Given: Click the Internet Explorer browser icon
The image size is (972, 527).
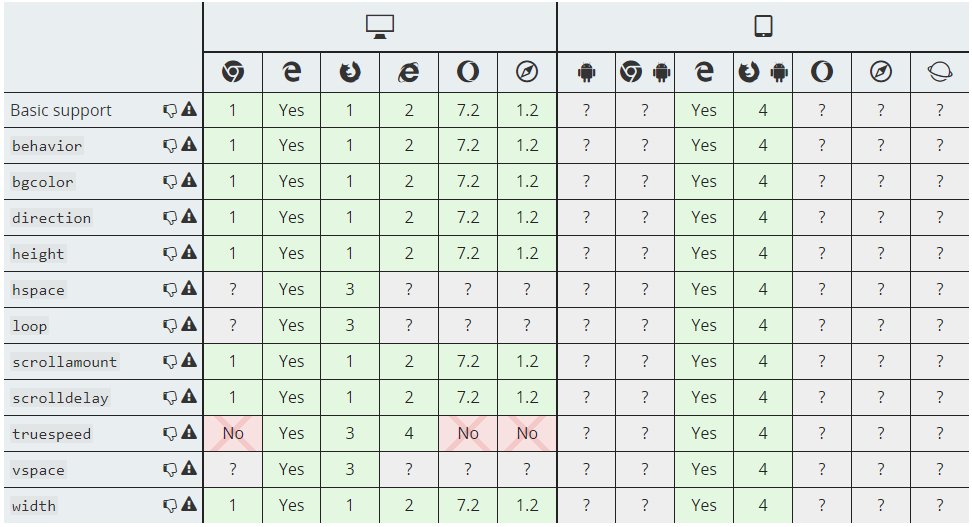Looking at the screenshot, I should click(409, 72).
